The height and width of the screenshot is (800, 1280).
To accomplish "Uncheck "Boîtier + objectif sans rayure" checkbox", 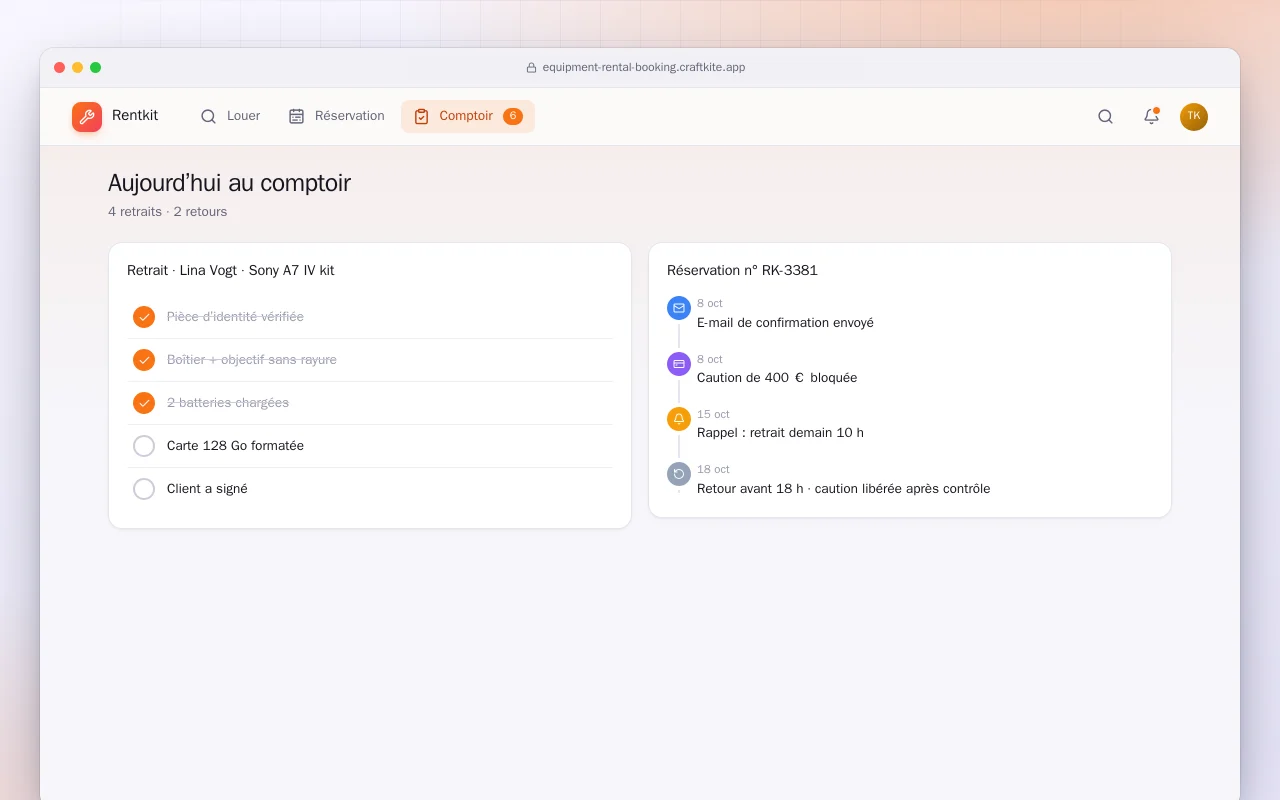I will click(x=144, y=360).
